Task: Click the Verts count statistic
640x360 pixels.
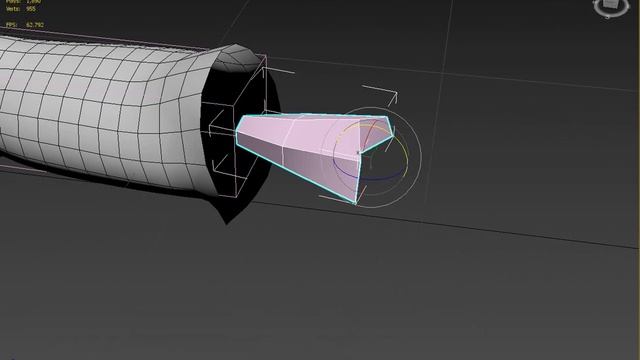Action: click(21, 9)
